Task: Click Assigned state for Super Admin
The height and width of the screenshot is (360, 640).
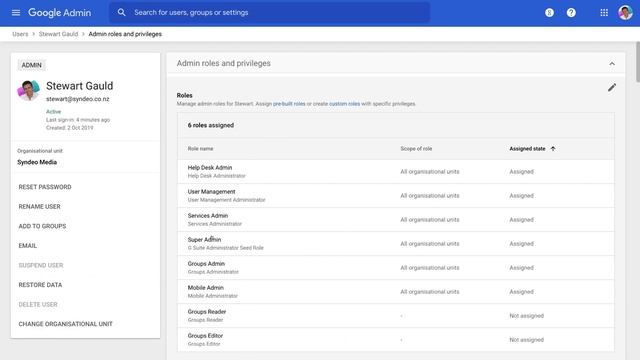Action: 521,244
